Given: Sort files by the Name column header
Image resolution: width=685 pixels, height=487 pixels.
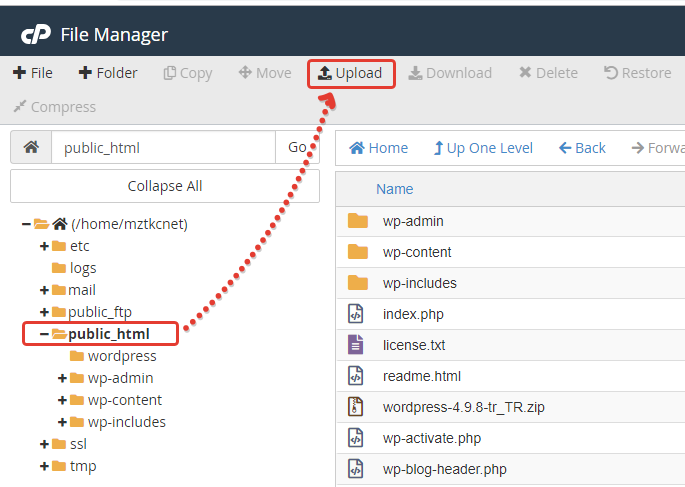Looking at the screenshot, I should point(394,189).
